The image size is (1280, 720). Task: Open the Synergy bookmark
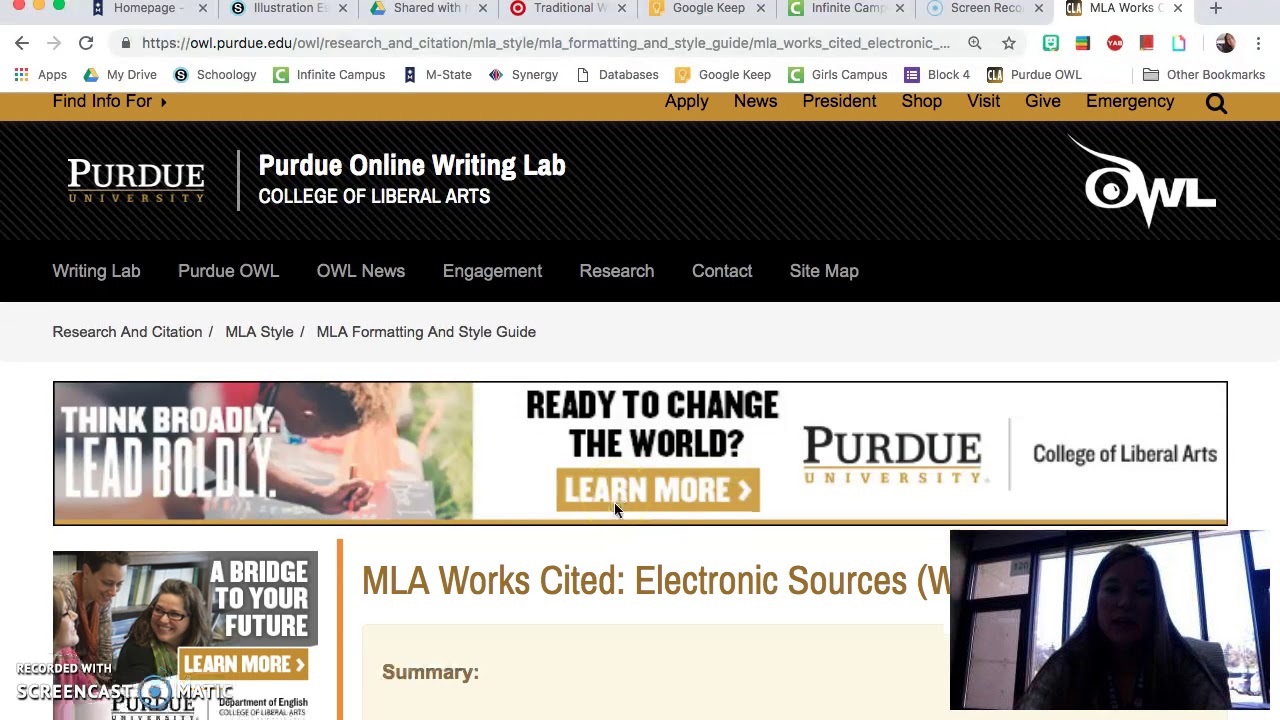click(523, 75)
